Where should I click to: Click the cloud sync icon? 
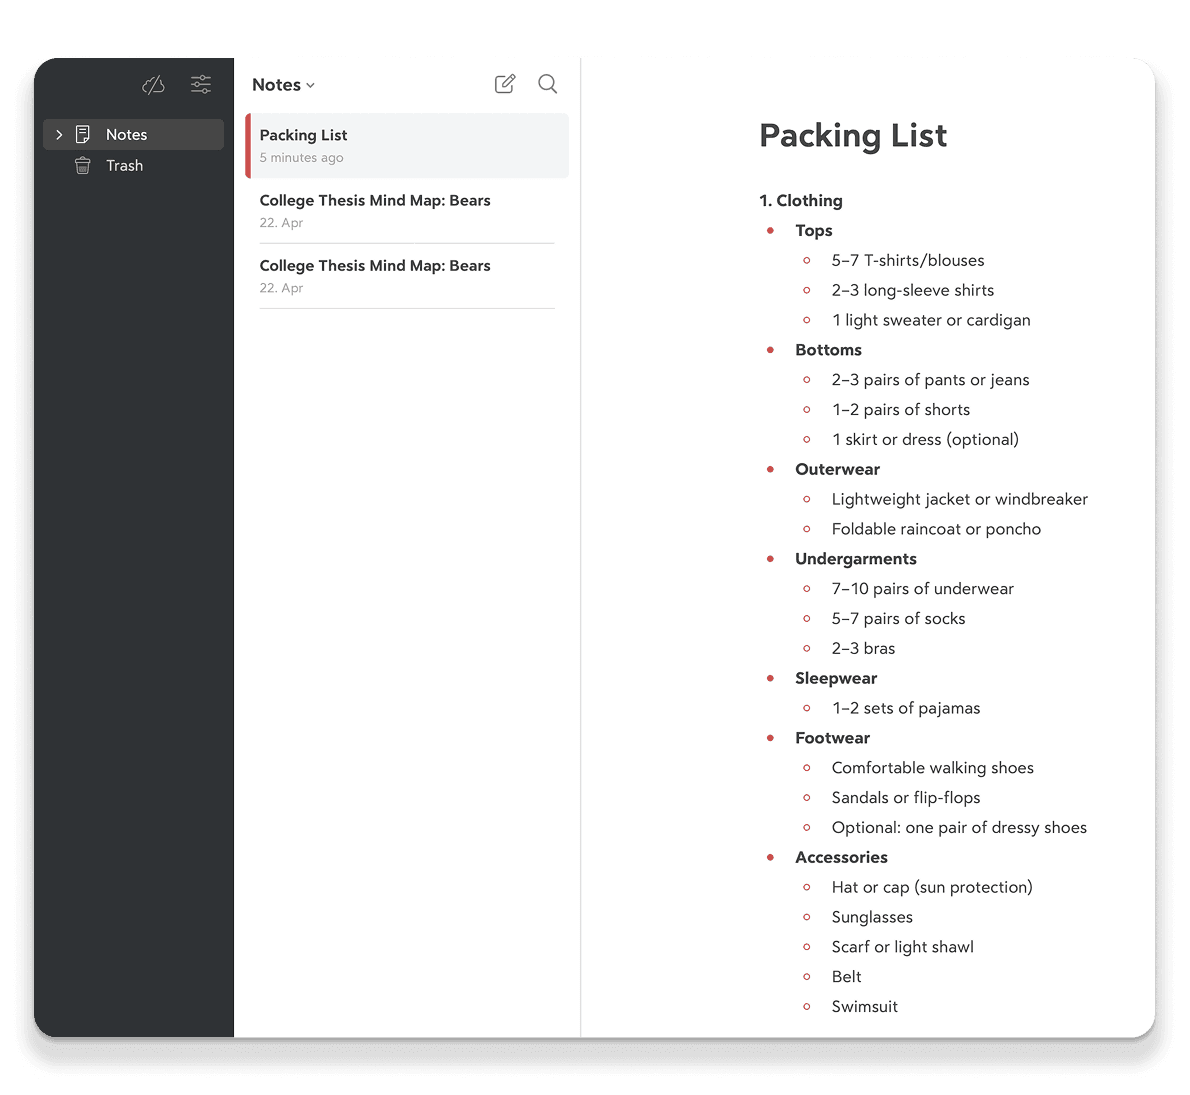pos(152,85)
